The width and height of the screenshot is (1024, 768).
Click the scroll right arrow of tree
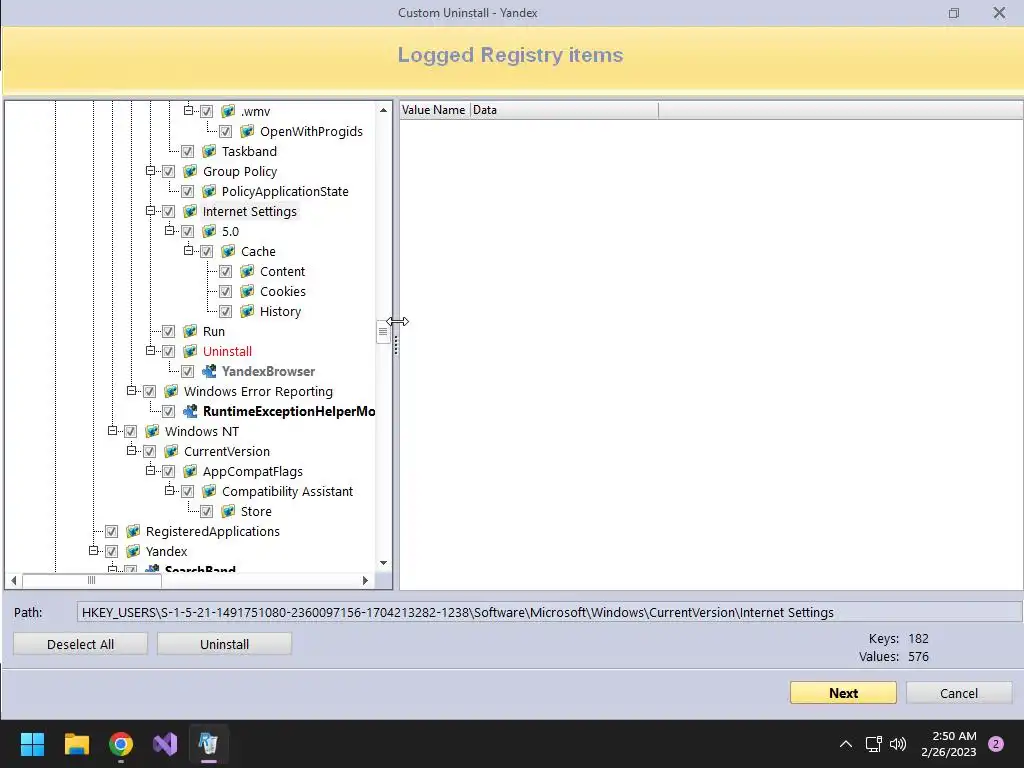click(x=365, y=580)
